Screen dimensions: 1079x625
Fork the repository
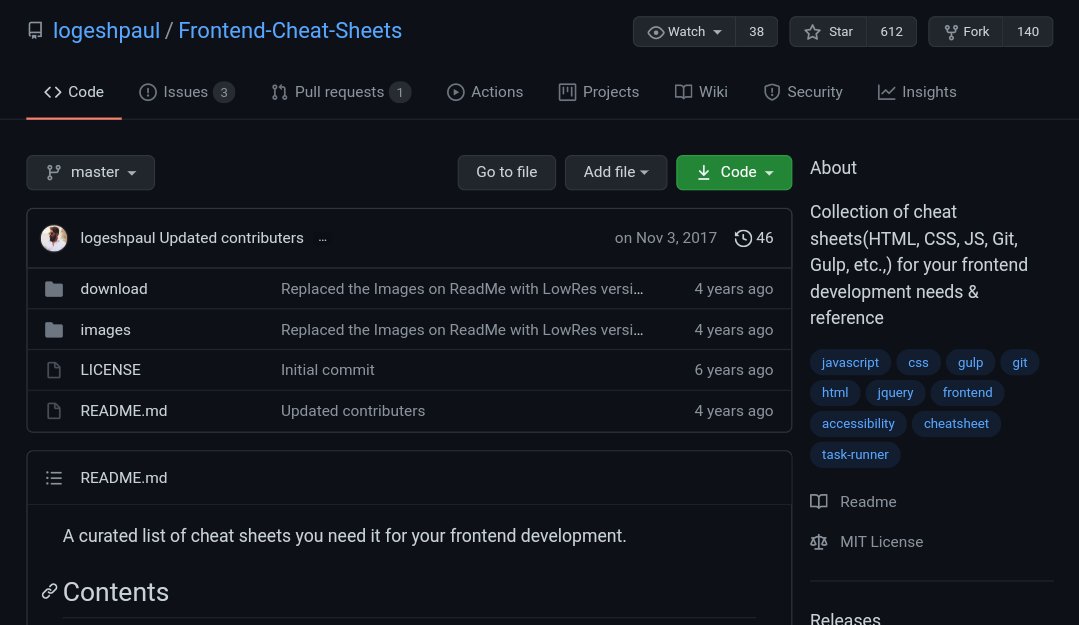coord(965,32)
